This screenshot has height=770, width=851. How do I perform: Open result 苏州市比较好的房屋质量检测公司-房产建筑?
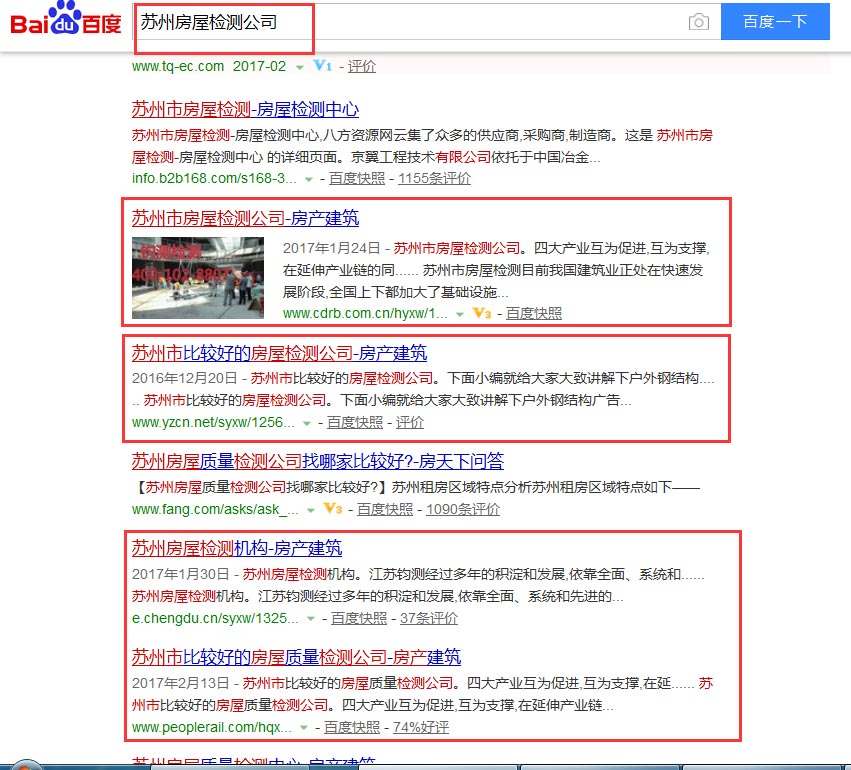(296, 657)
